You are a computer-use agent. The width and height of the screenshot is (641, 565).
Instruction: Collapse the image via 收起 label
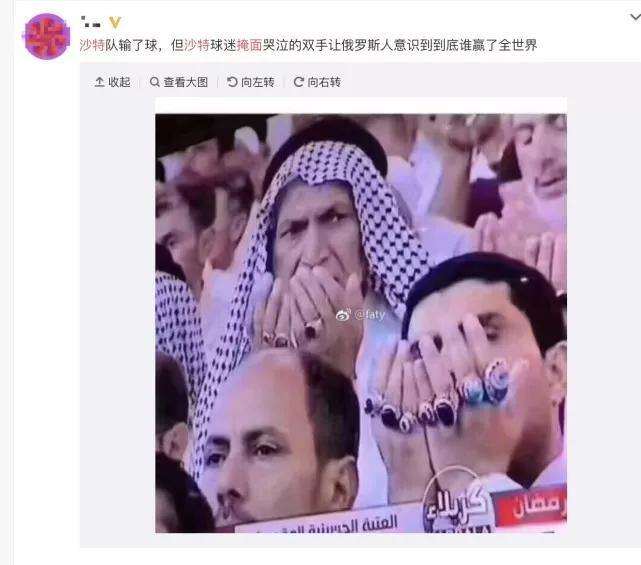119,82
